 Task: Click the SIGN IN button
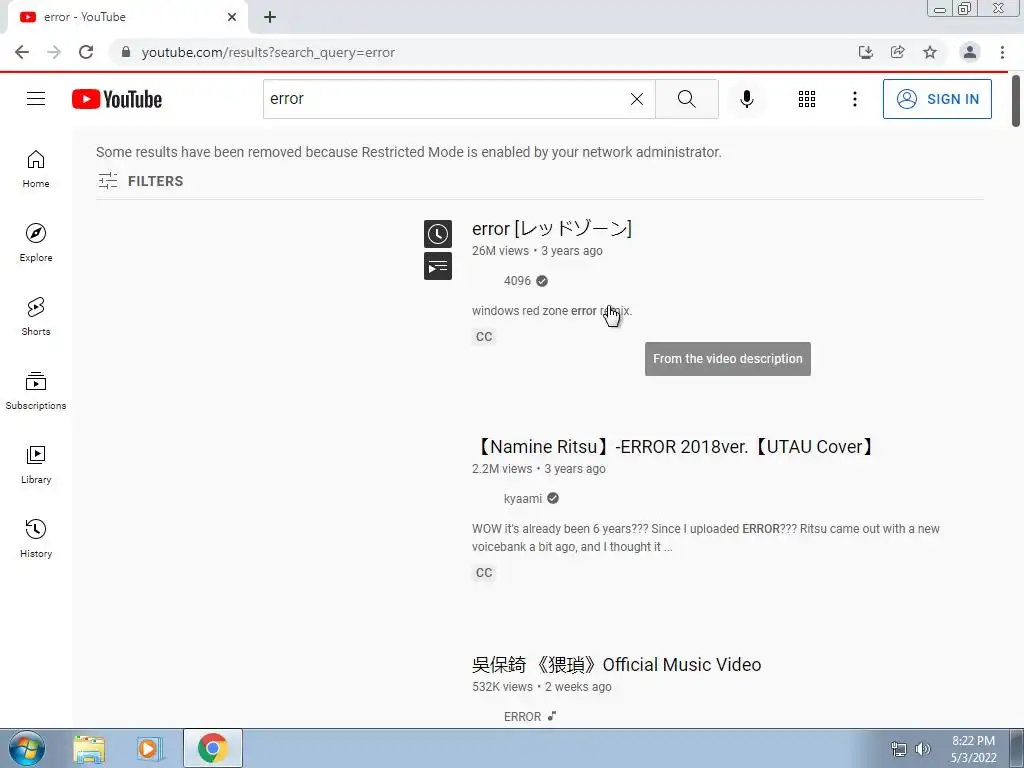coord(937,99)
